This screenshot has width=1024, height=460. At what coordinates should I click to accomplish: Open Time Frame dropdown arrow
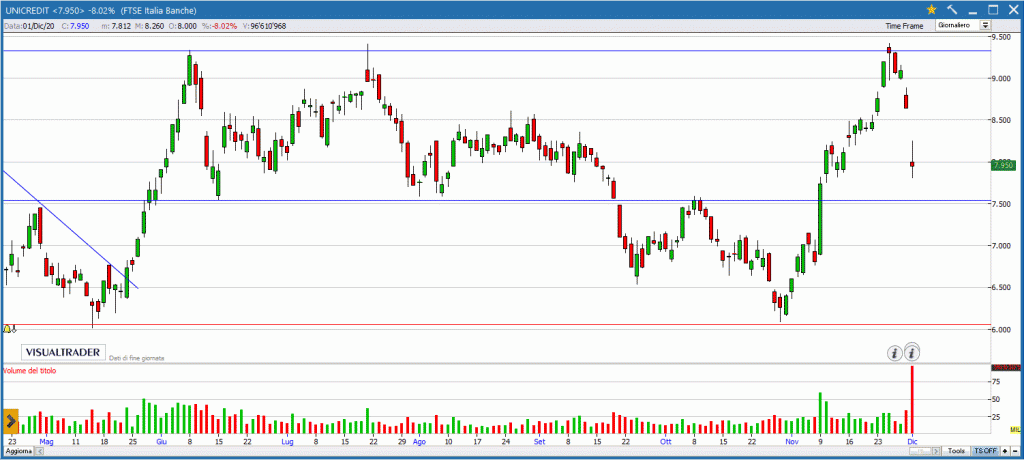pos(985,25)
